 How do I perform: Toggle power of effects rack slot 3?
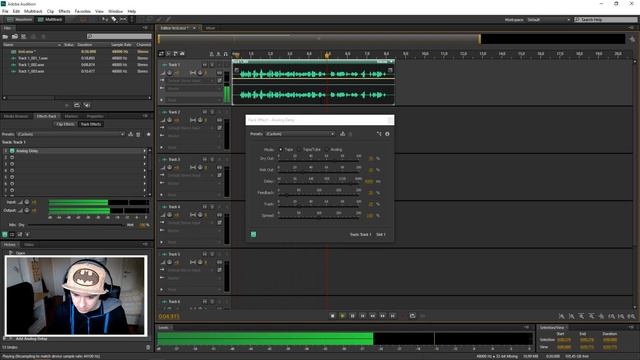(12, 164)
